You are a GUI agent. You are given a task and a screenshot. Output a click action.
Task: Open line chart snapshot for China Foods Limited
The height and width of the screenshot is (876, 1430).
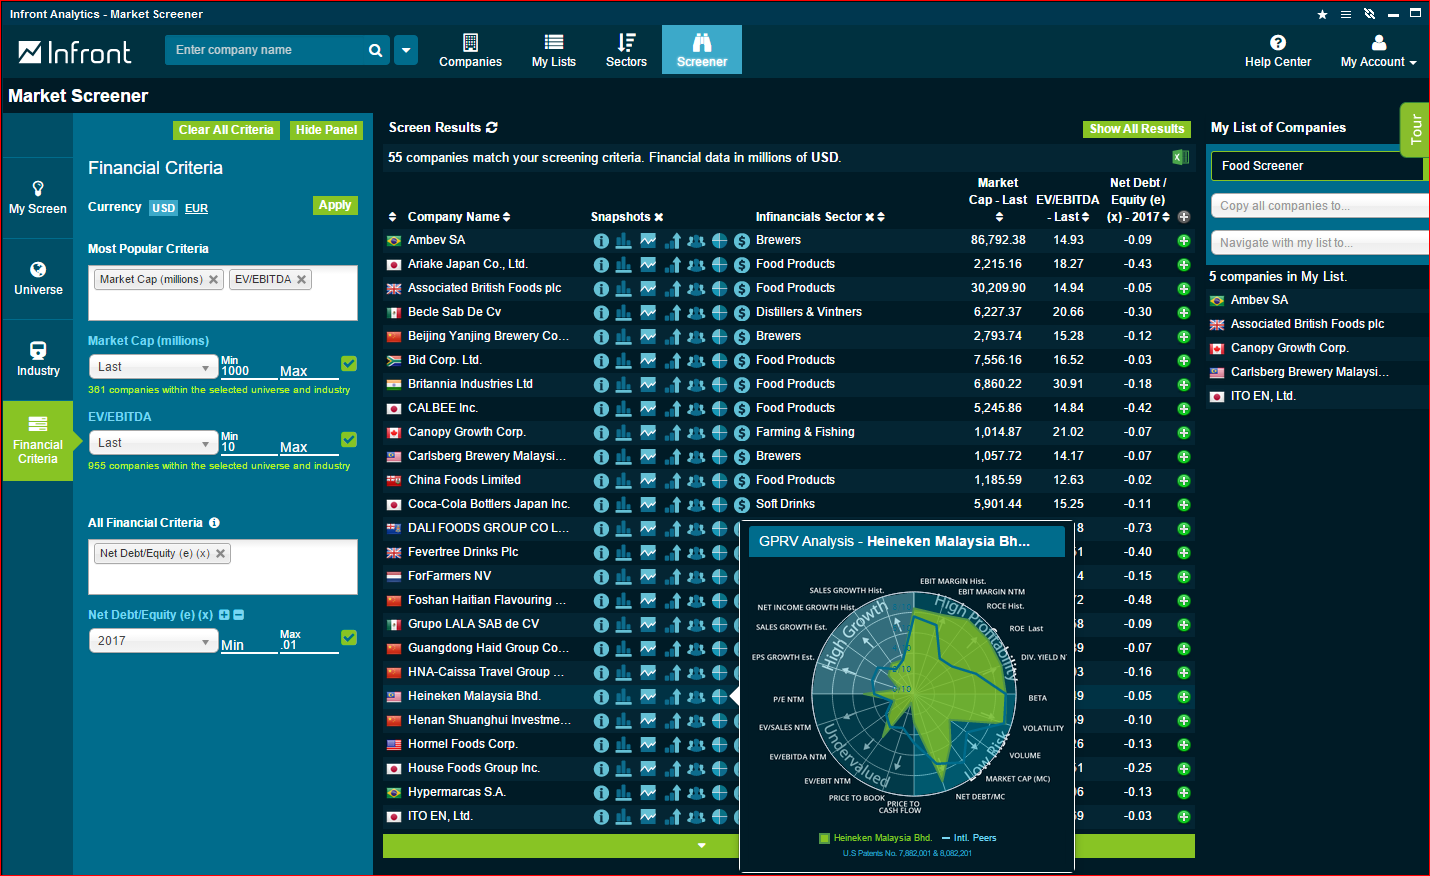(x=648, y=480)
